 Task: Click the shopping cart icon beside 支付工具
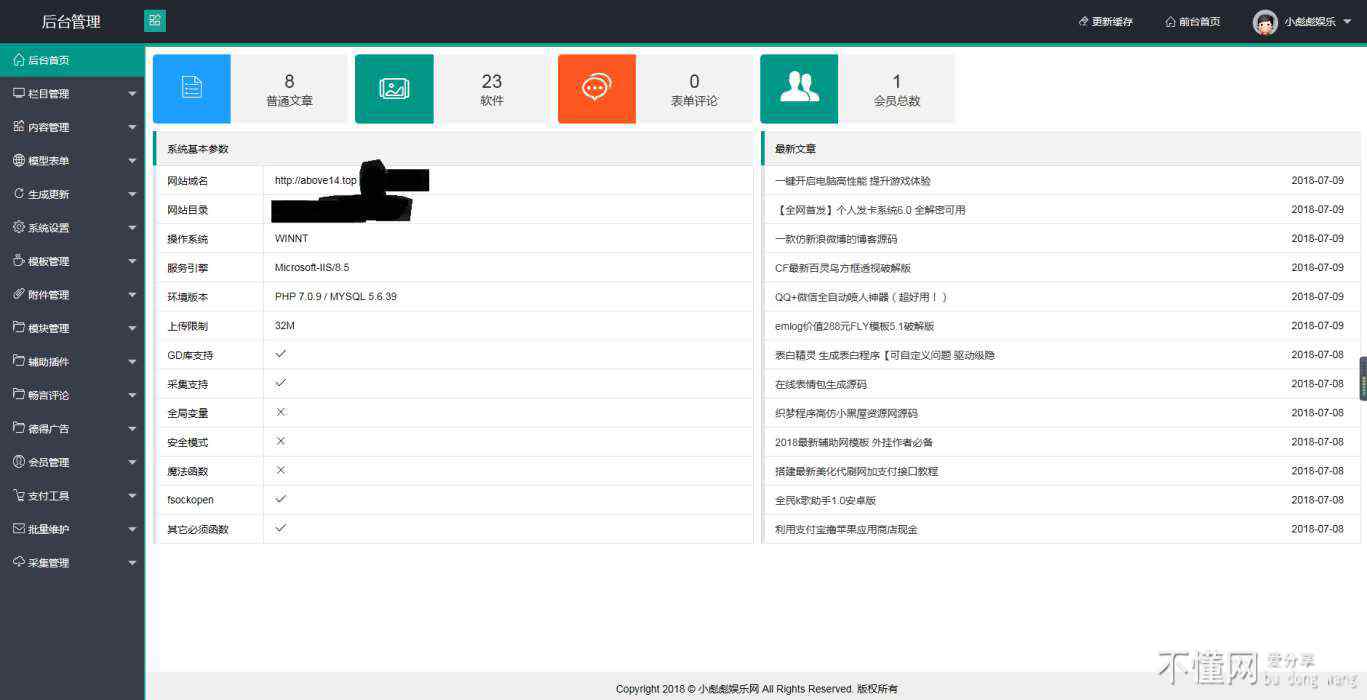19,495
